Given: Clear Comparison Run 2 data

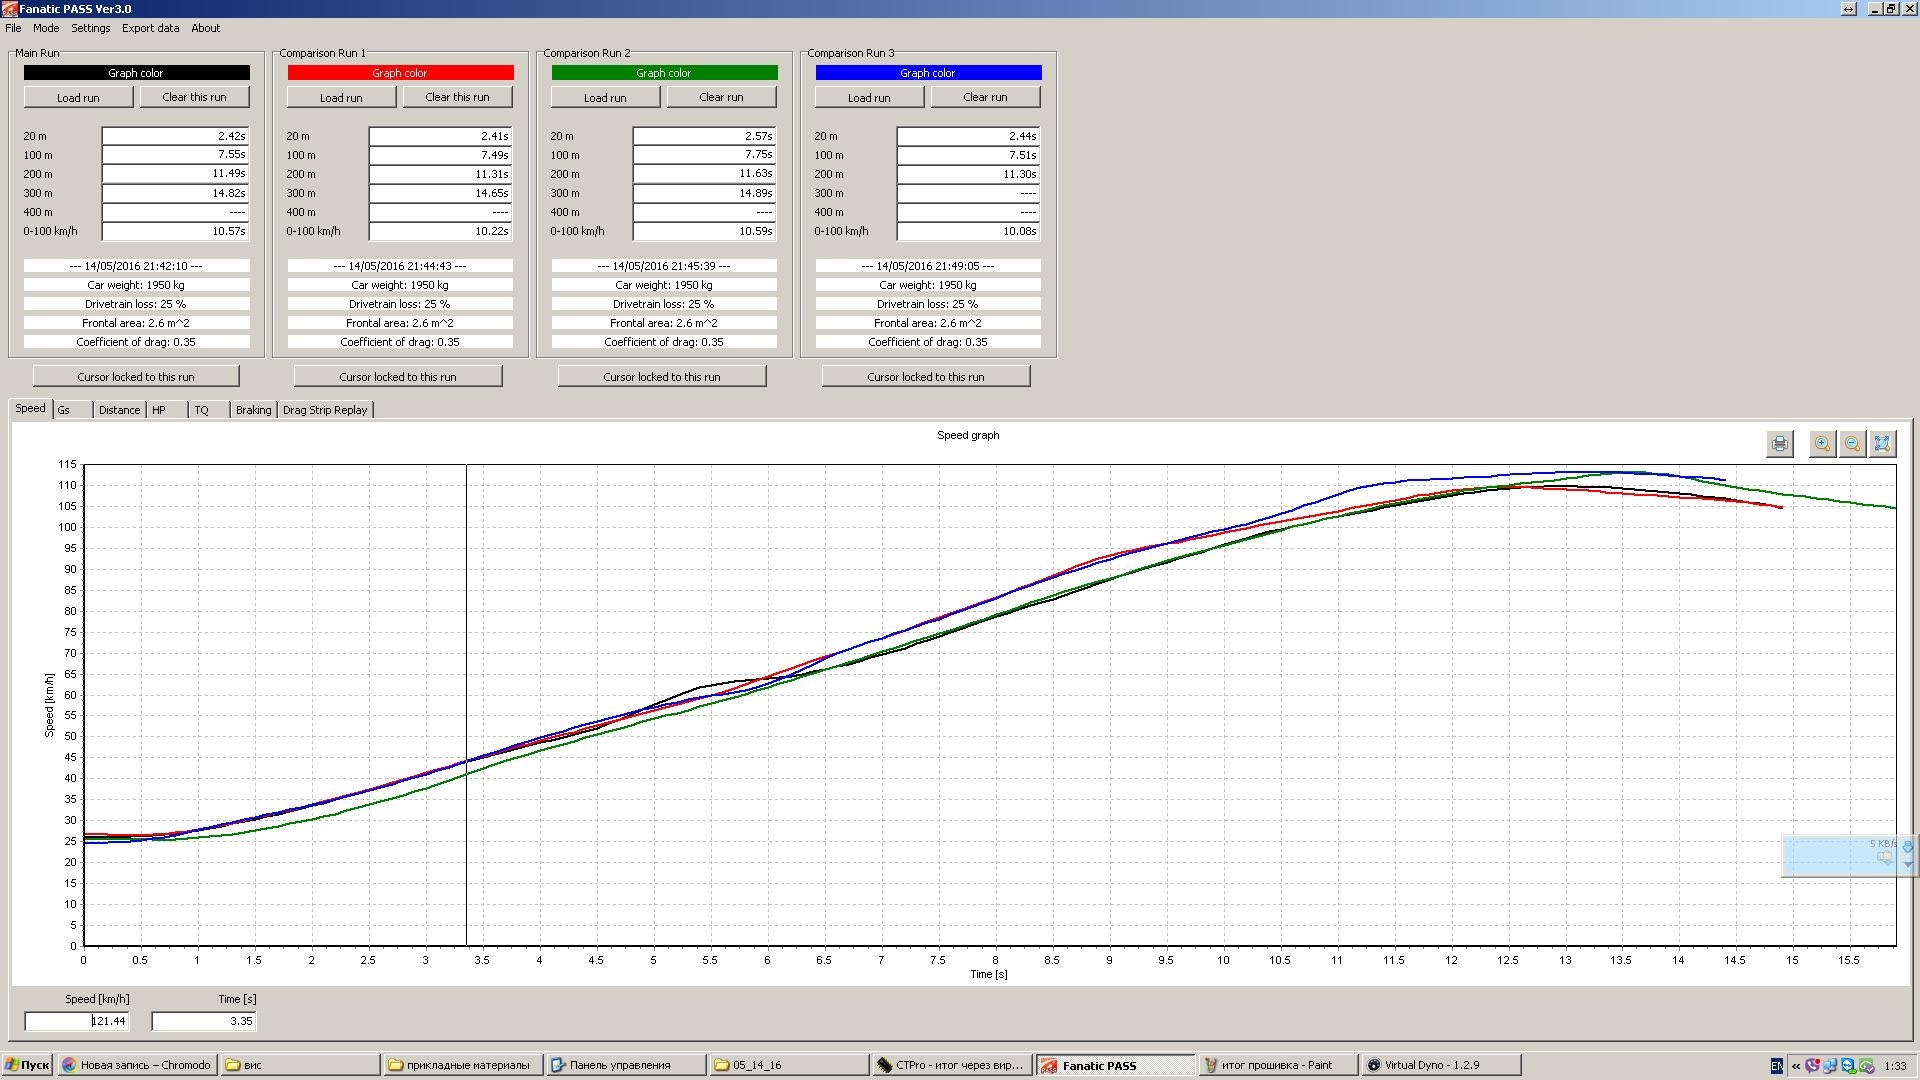Looking at the screenshot, I should tap(722, 97).
